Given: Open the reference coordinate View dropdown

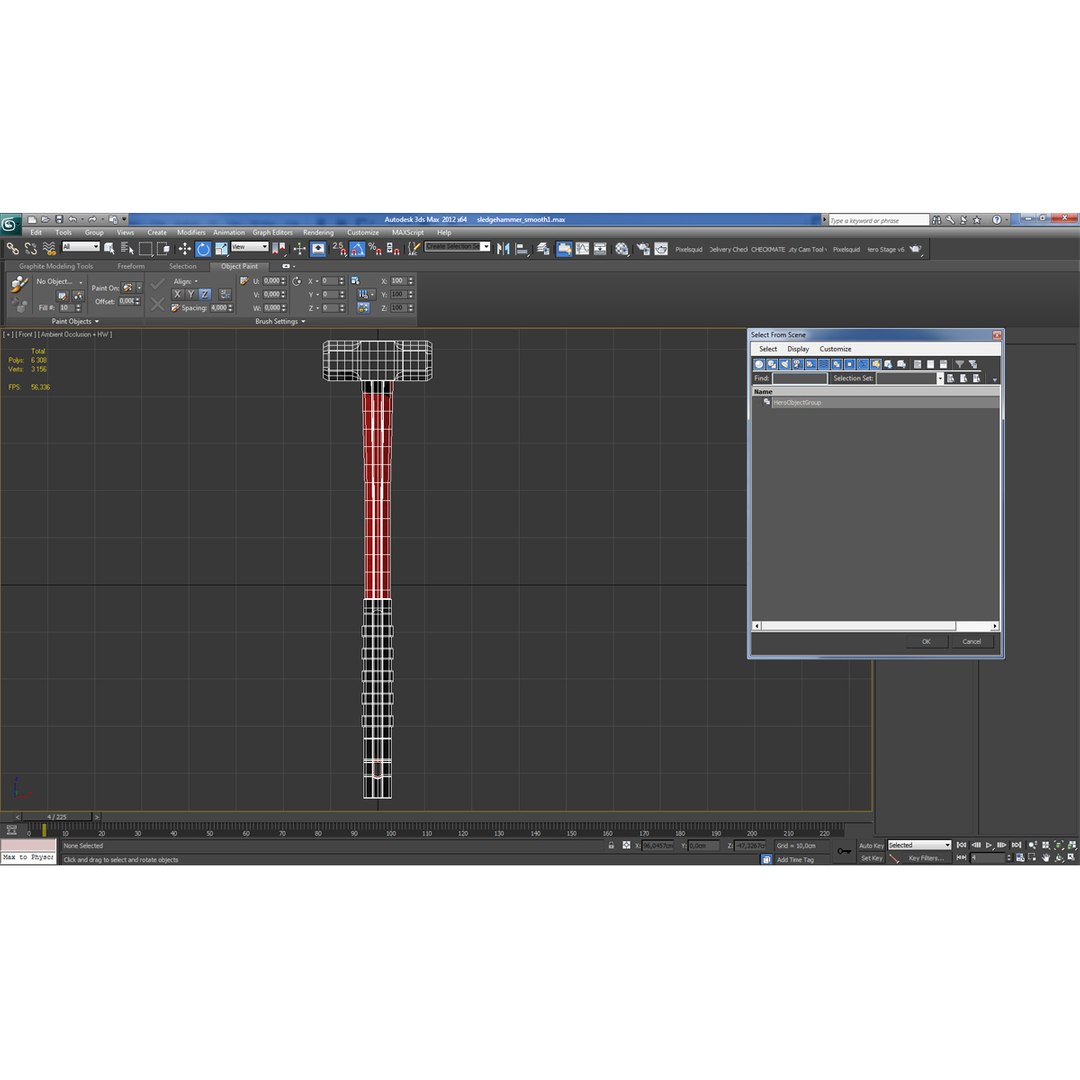Looking at the screenshot, I should (x=249, y=247).
